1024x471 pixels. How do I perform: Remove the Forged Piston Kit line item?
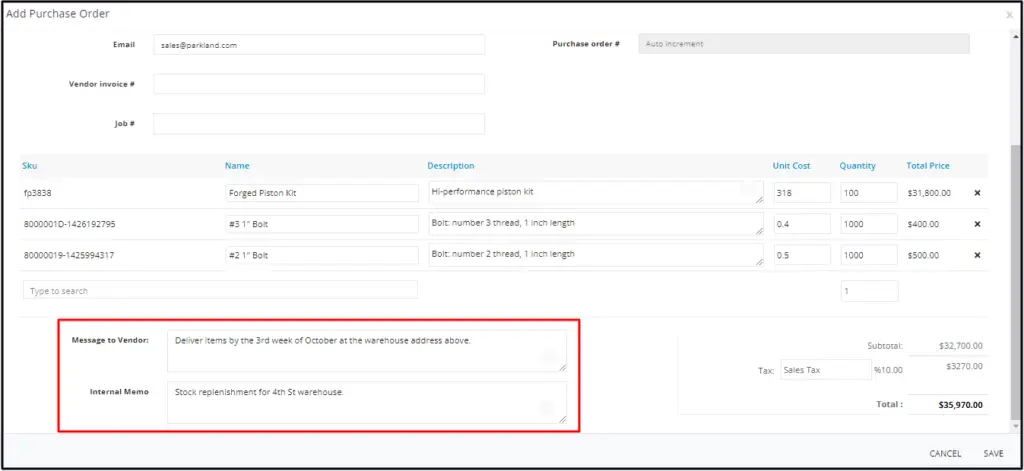click(977, 193)
